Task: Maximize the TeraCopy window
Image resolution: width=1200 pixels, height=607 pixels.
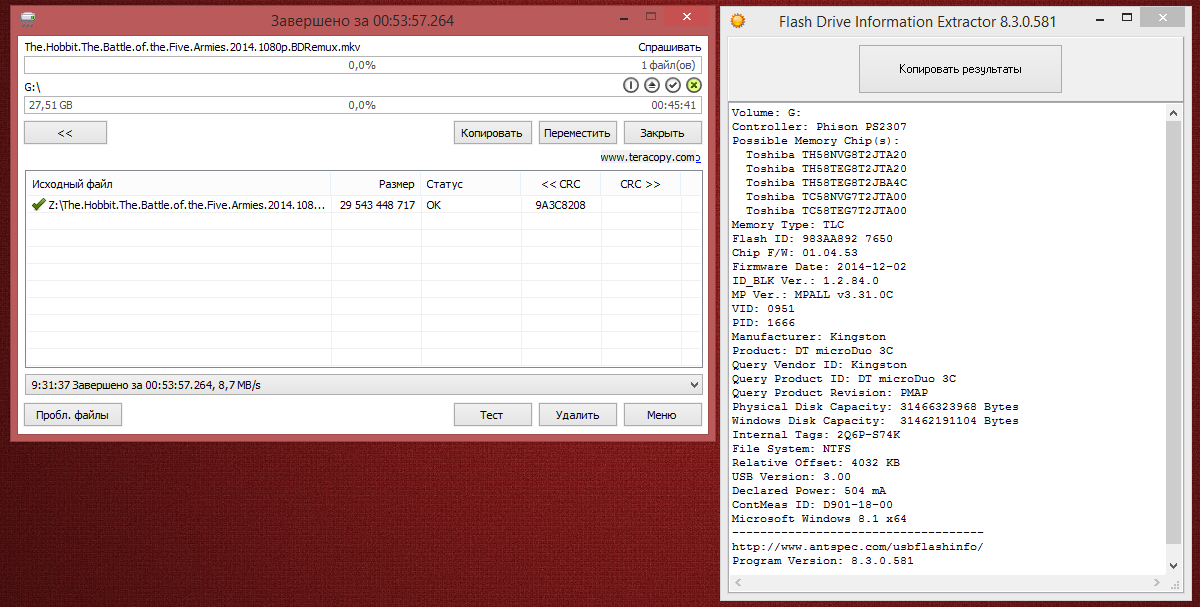Action: pos(651,18)
